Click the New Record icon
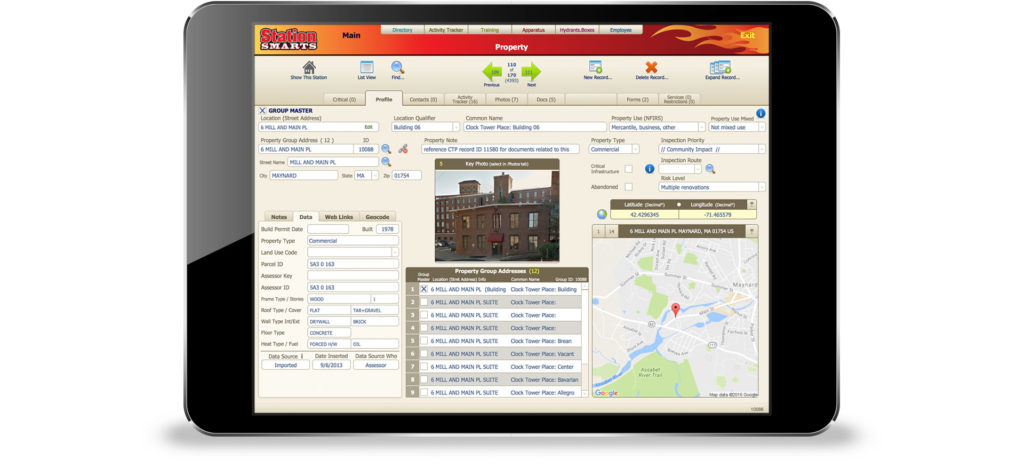This screenshot has width=1024, height=467. coord(595,67)
